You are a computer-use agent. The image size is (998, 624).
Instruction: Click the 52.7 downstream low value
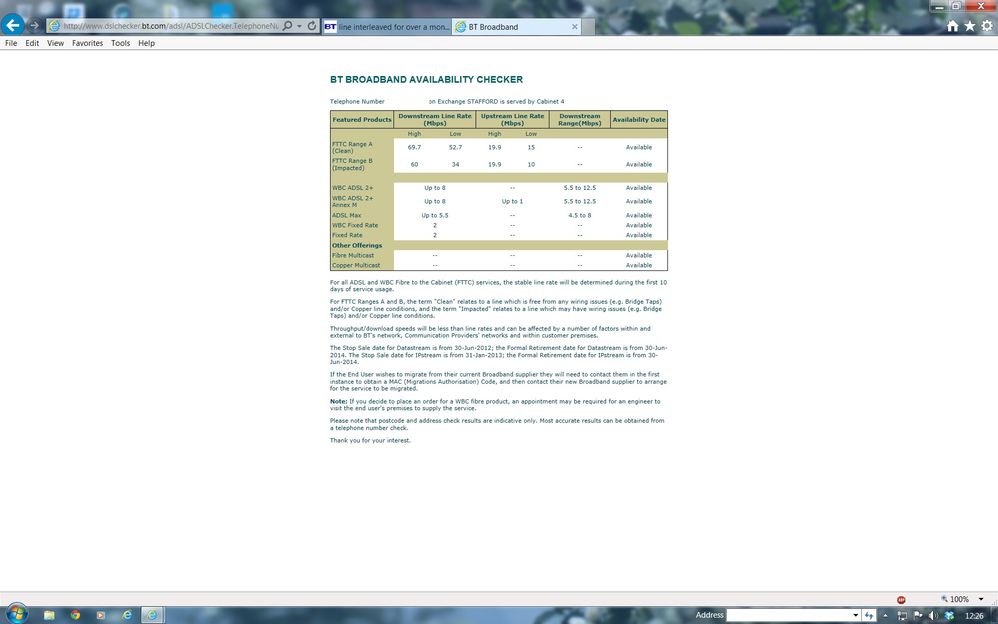(x=455, y=148)
